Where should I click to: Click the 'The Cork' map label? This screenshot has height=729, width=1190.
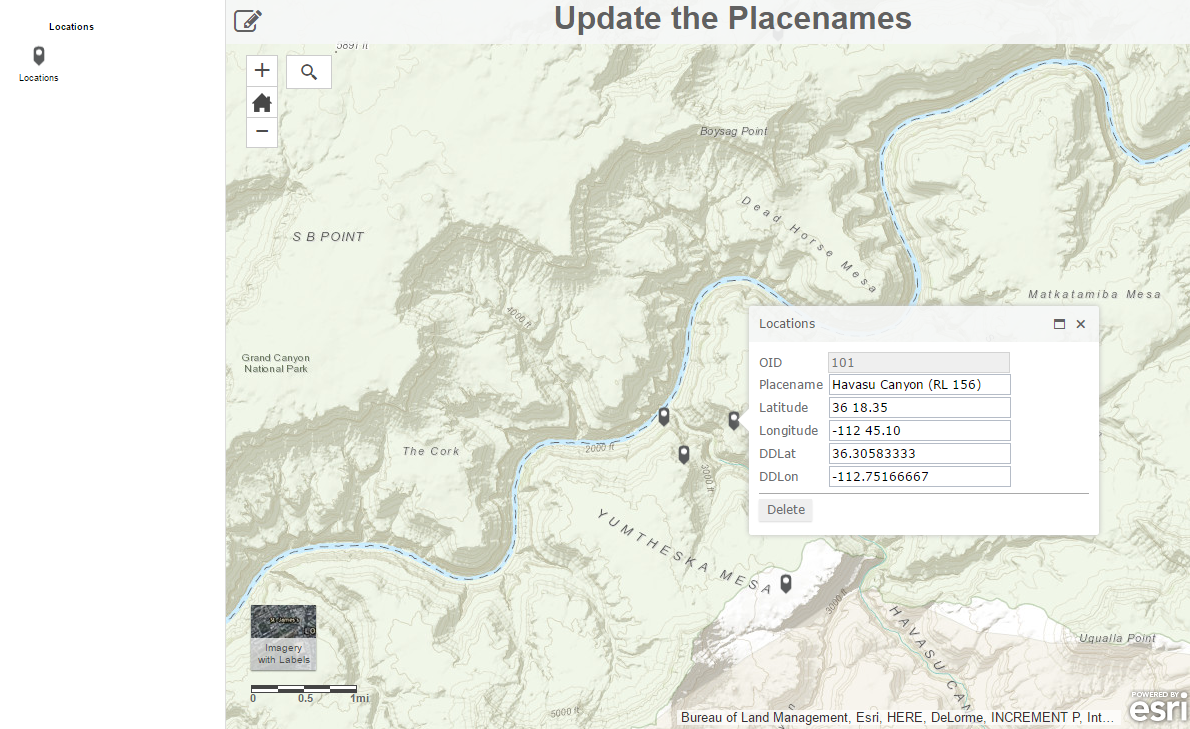tap(431, 451)
